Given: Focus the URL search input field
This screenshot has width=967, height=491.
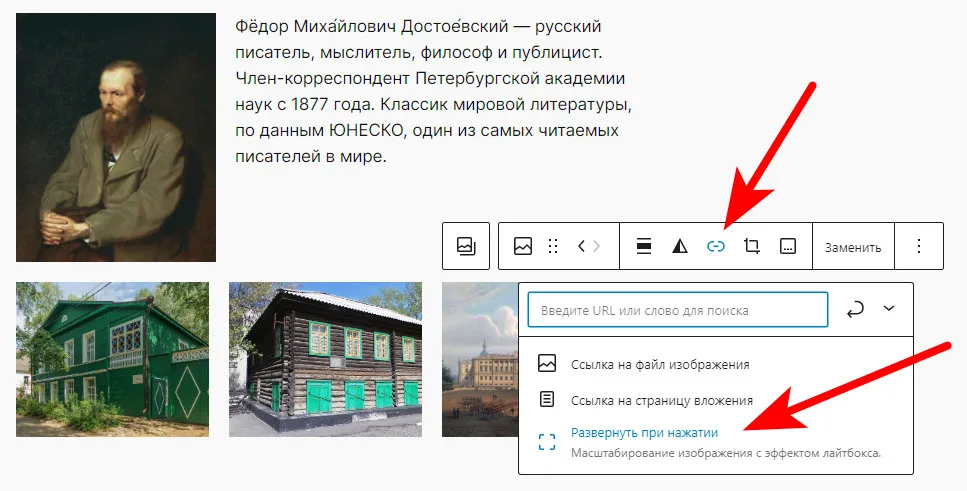Looking at the screenshot, I should coord(677,310).
